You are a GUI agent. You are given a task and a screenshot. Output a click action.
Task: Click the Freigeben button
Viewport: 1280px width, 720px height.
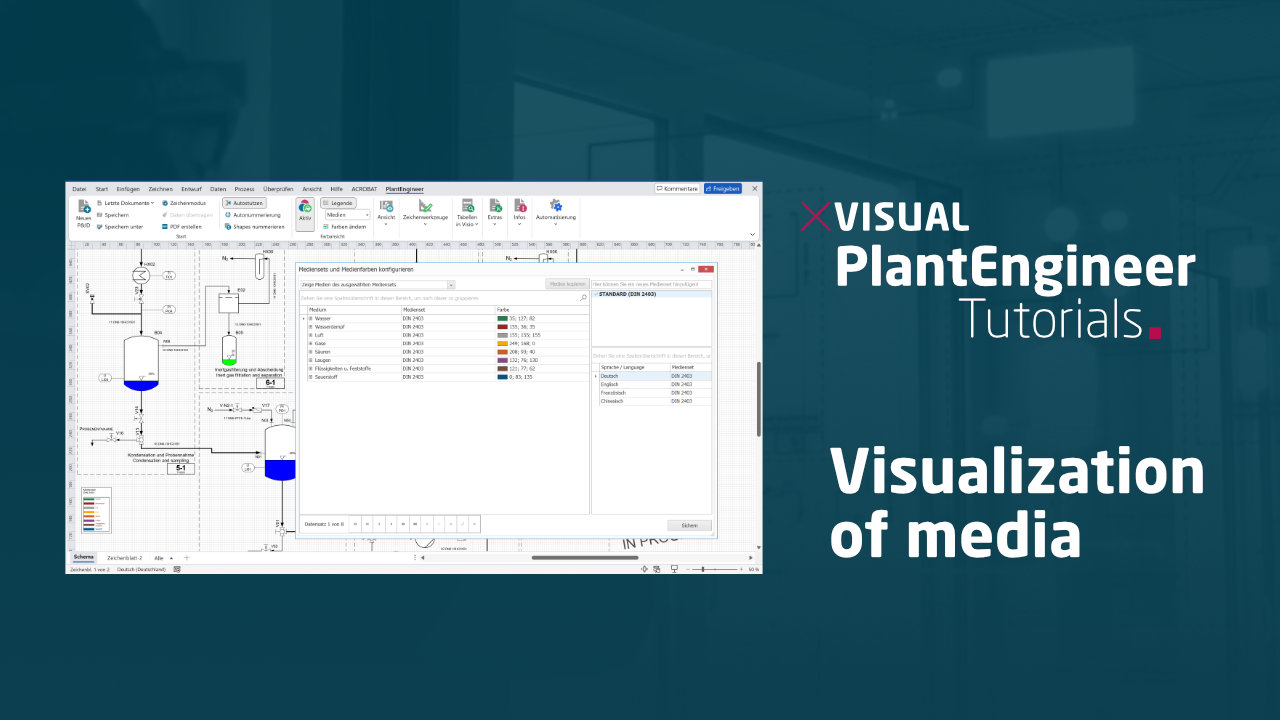[722, 188]
